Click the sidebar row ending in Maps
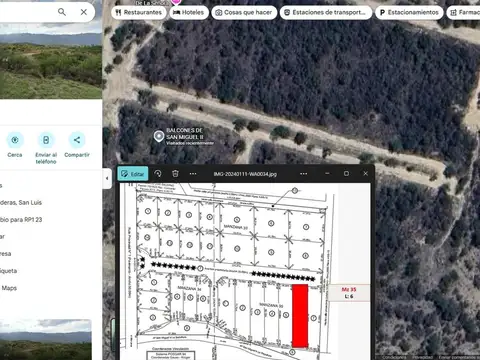The image size is (480, 360). pos(8,288)
